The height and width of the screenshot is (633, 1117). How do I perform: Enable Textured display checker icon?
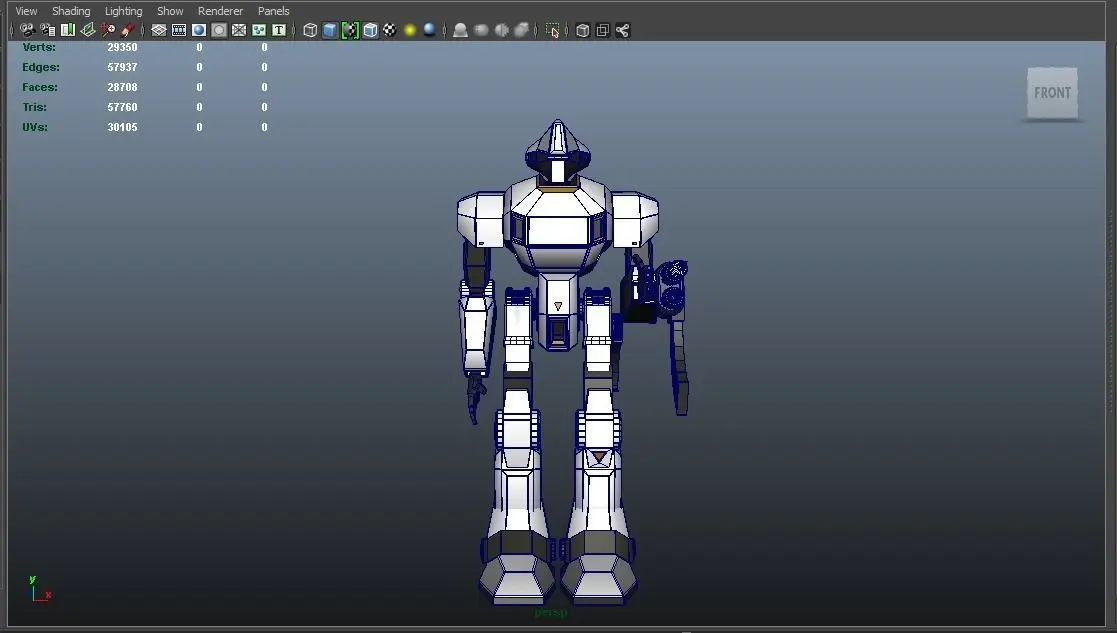coord(390,30)
